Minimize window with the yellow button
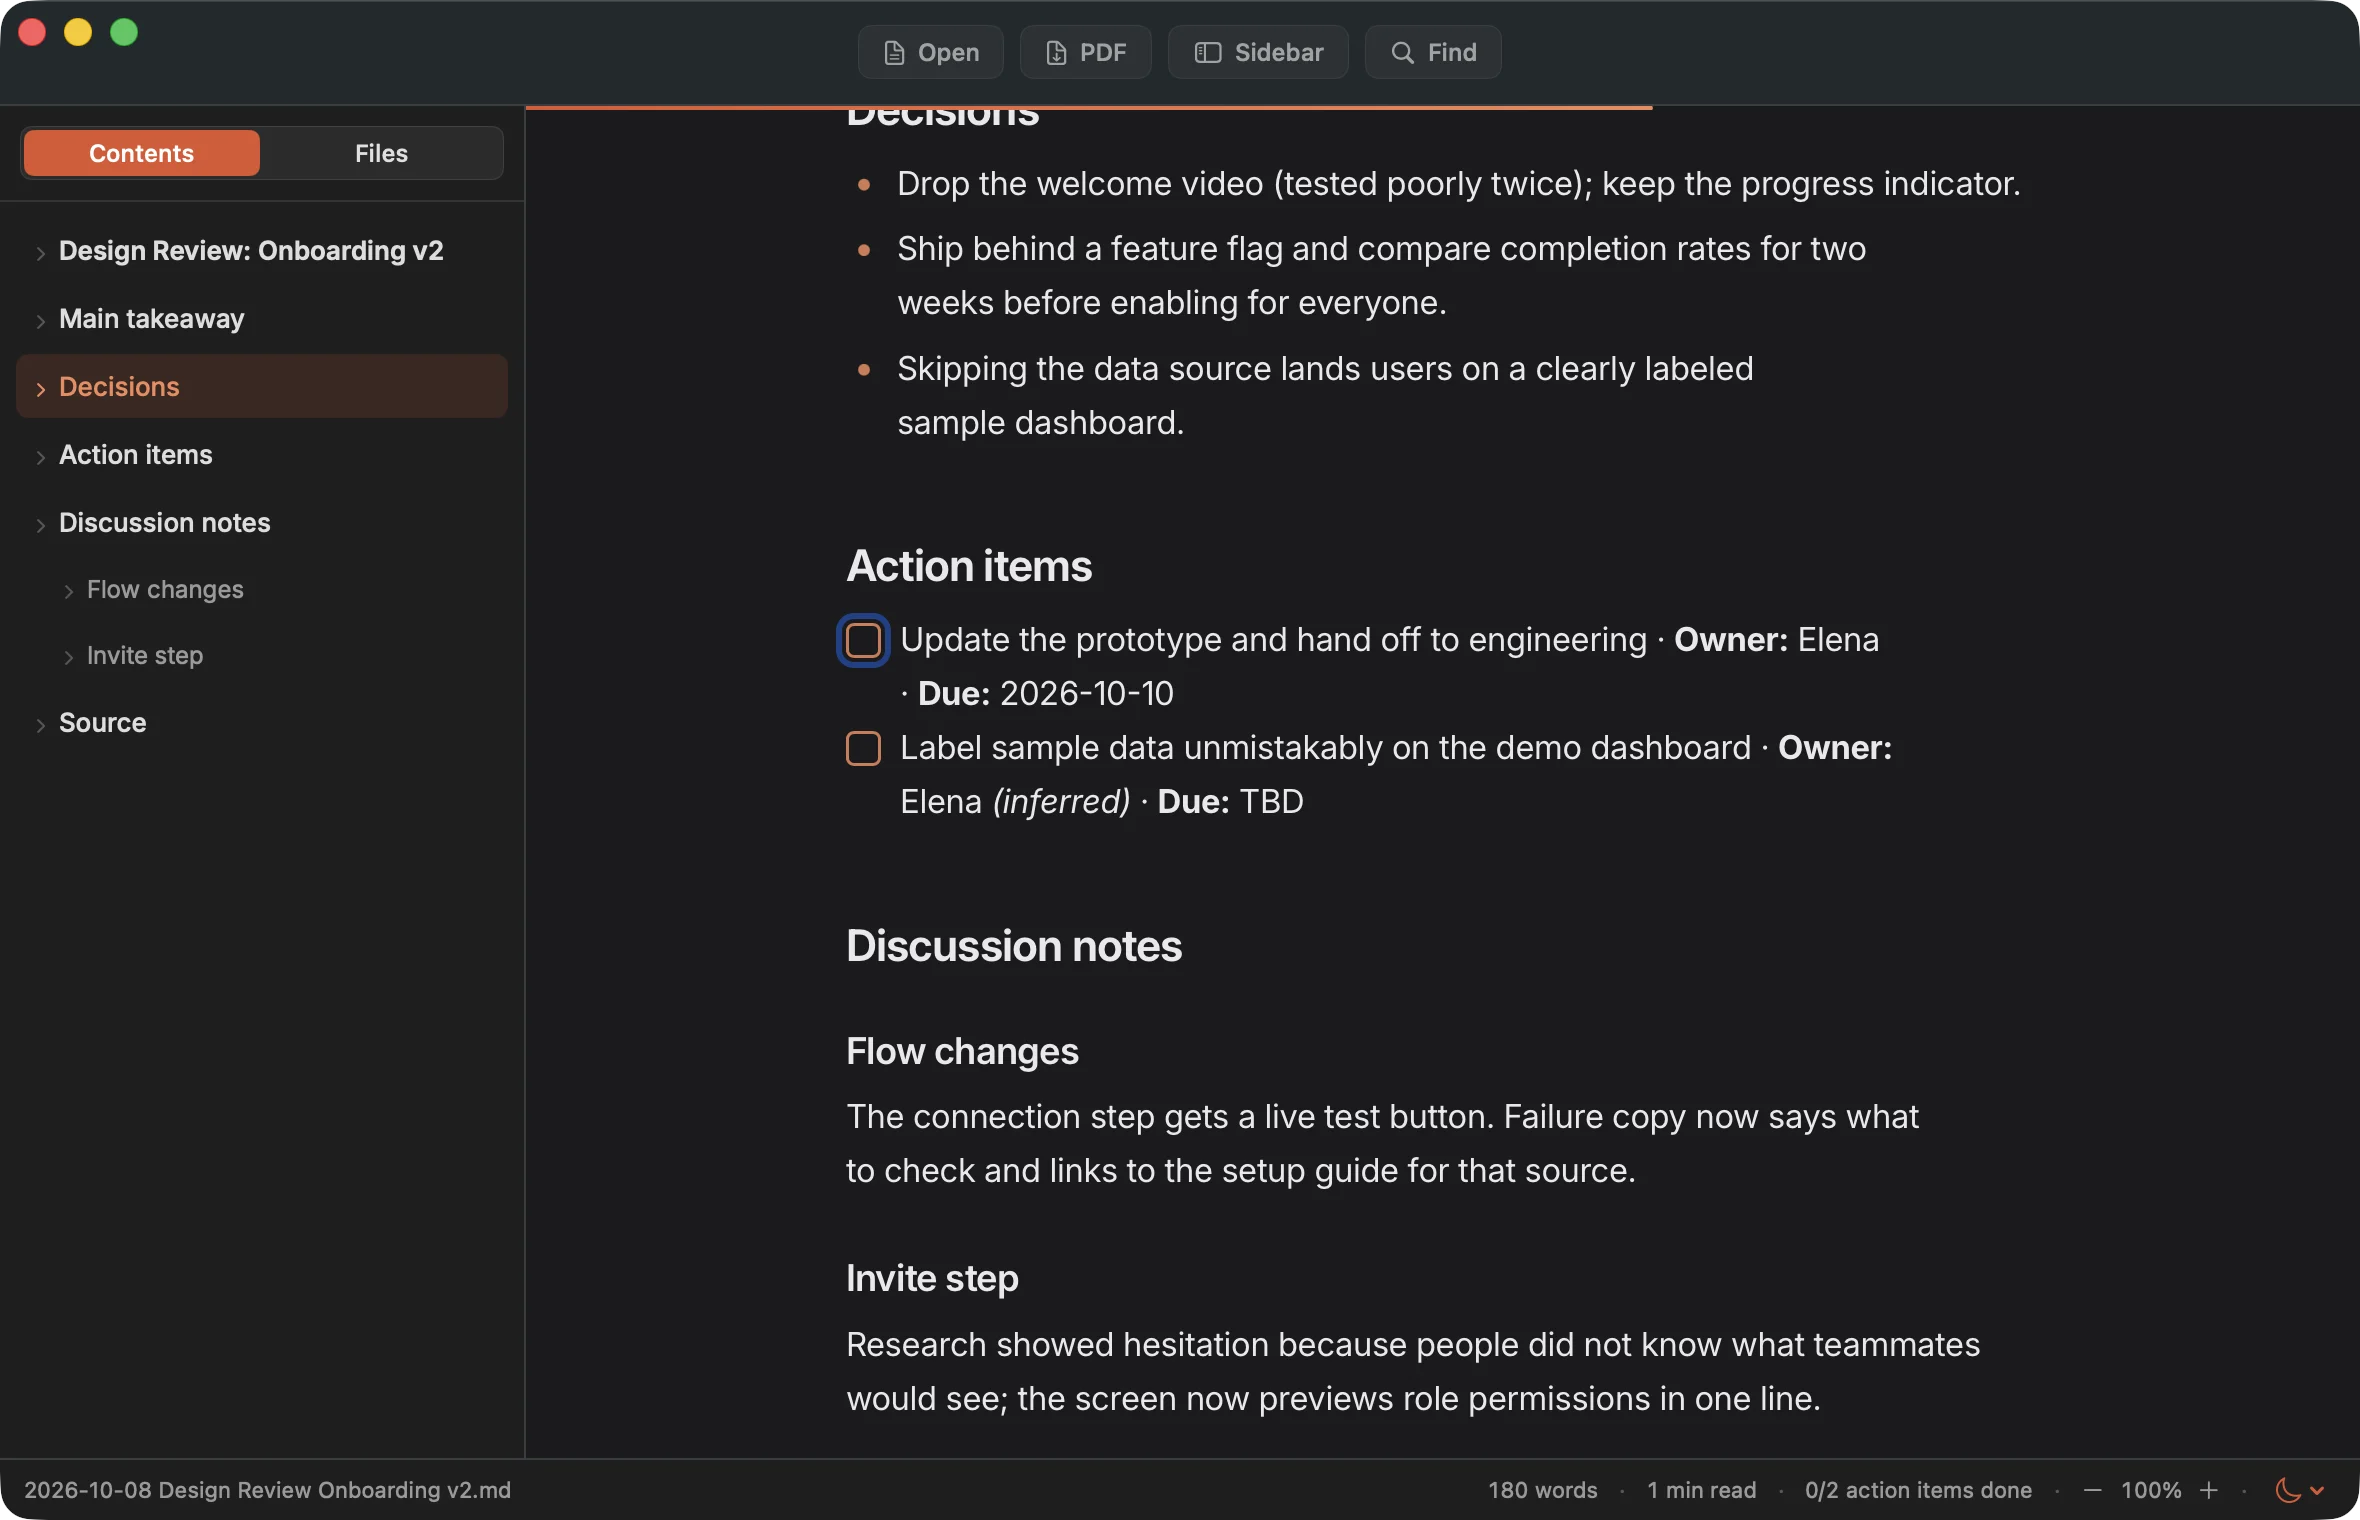The image size is (2360, 1520). coord(78,32)
